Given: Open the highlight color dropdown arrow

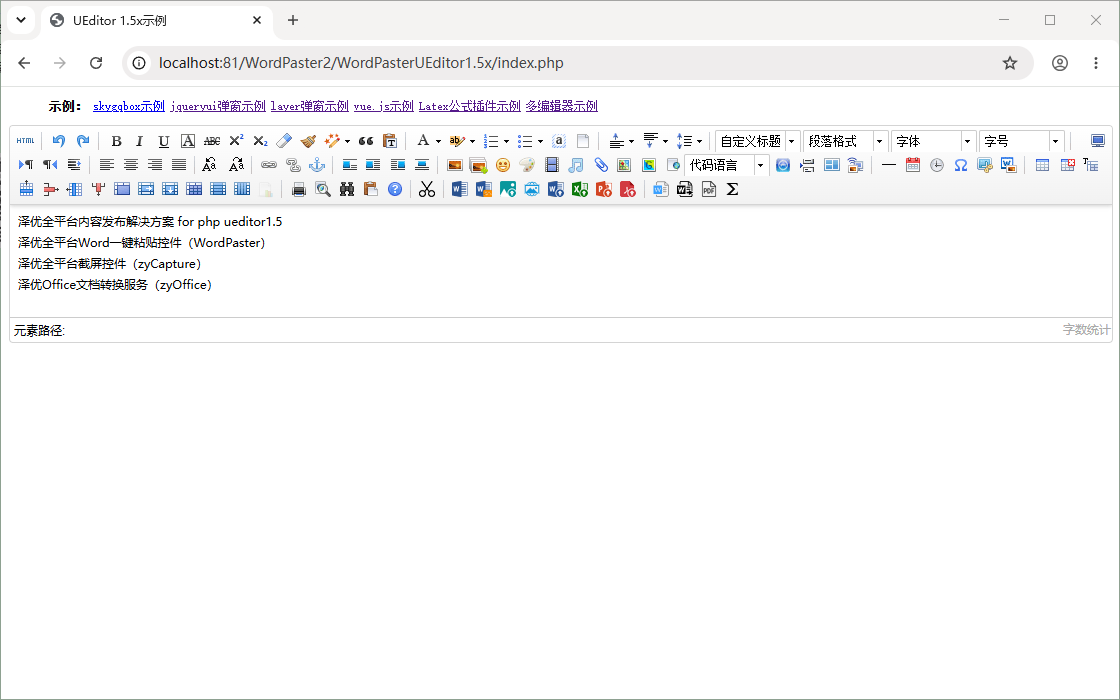Looking at the screenshot, I should pyautogui.click(x=472, y=141).
